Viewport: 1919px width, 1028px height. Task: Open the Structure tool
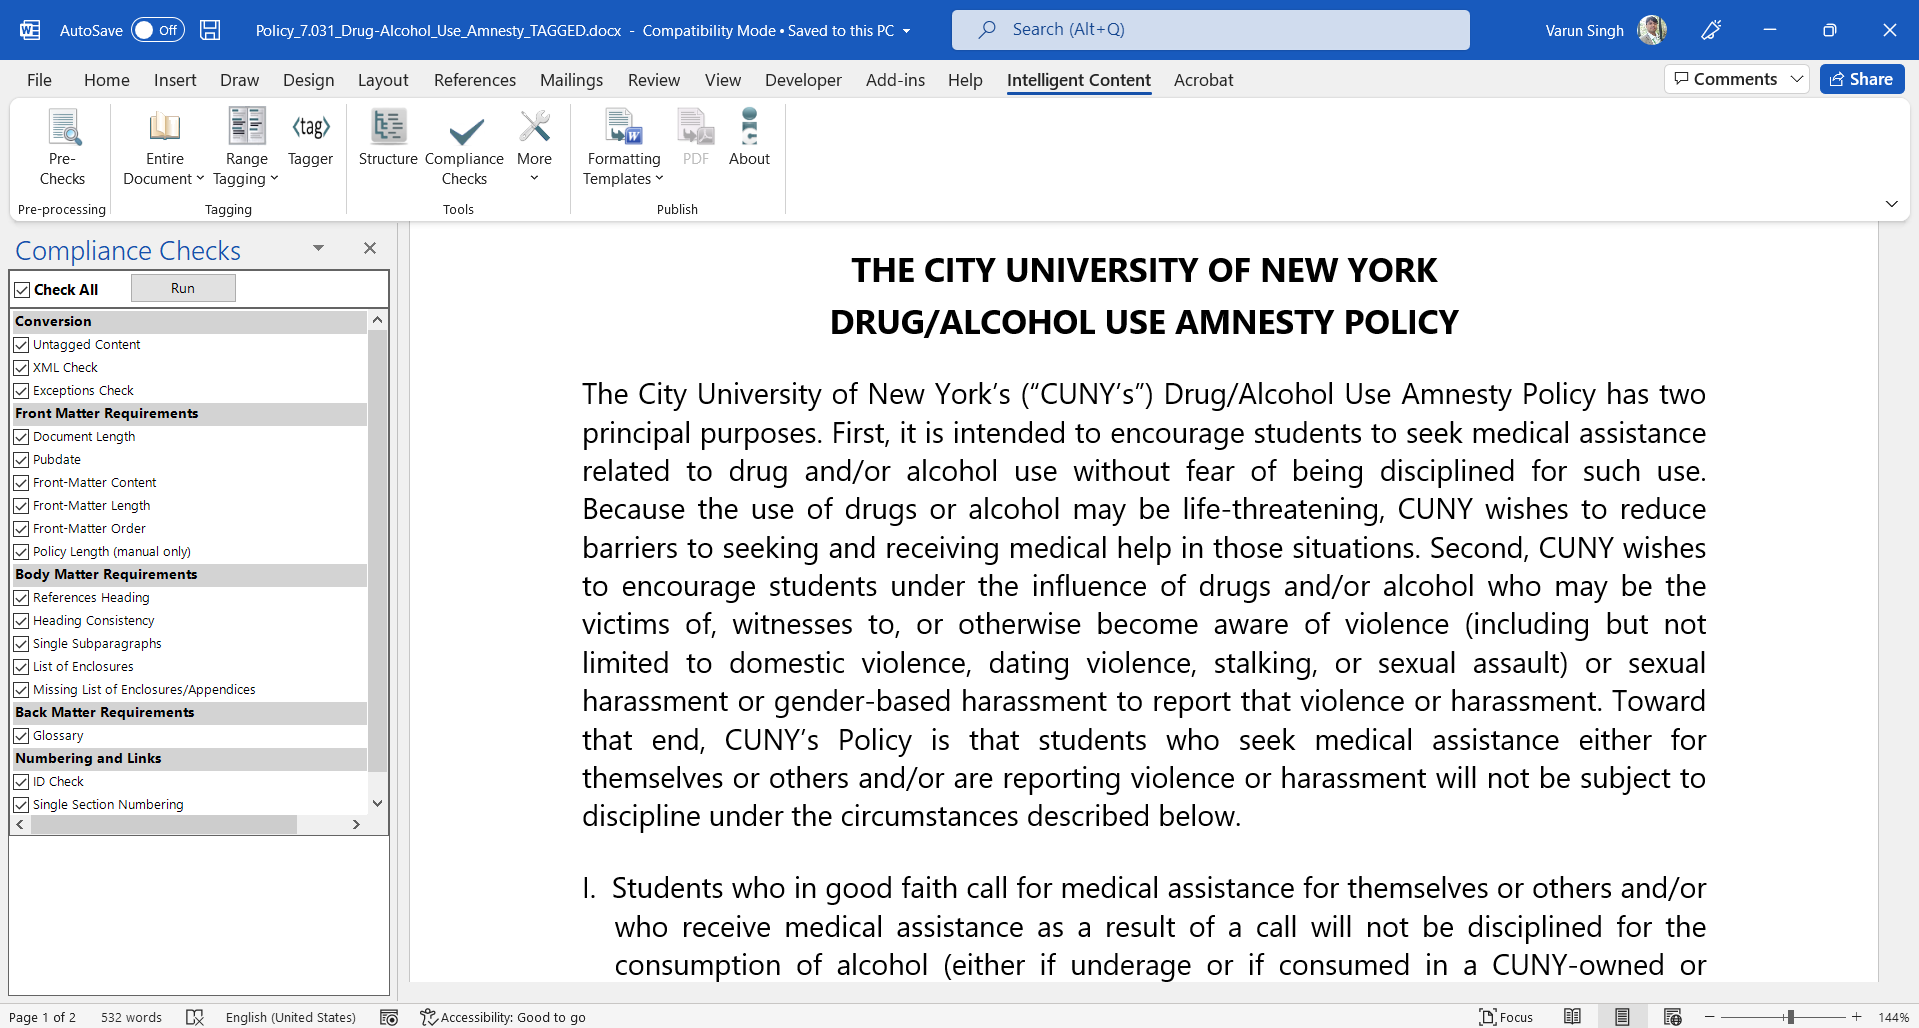pos(388,138)
